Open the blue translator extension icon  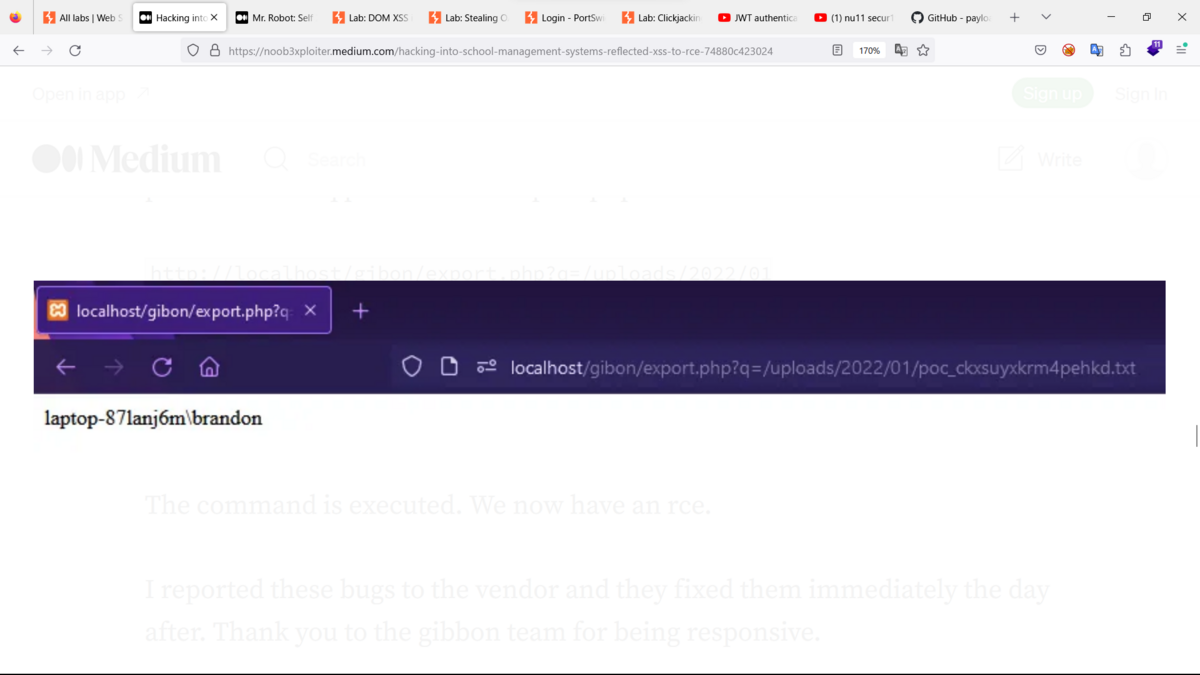1097,50
